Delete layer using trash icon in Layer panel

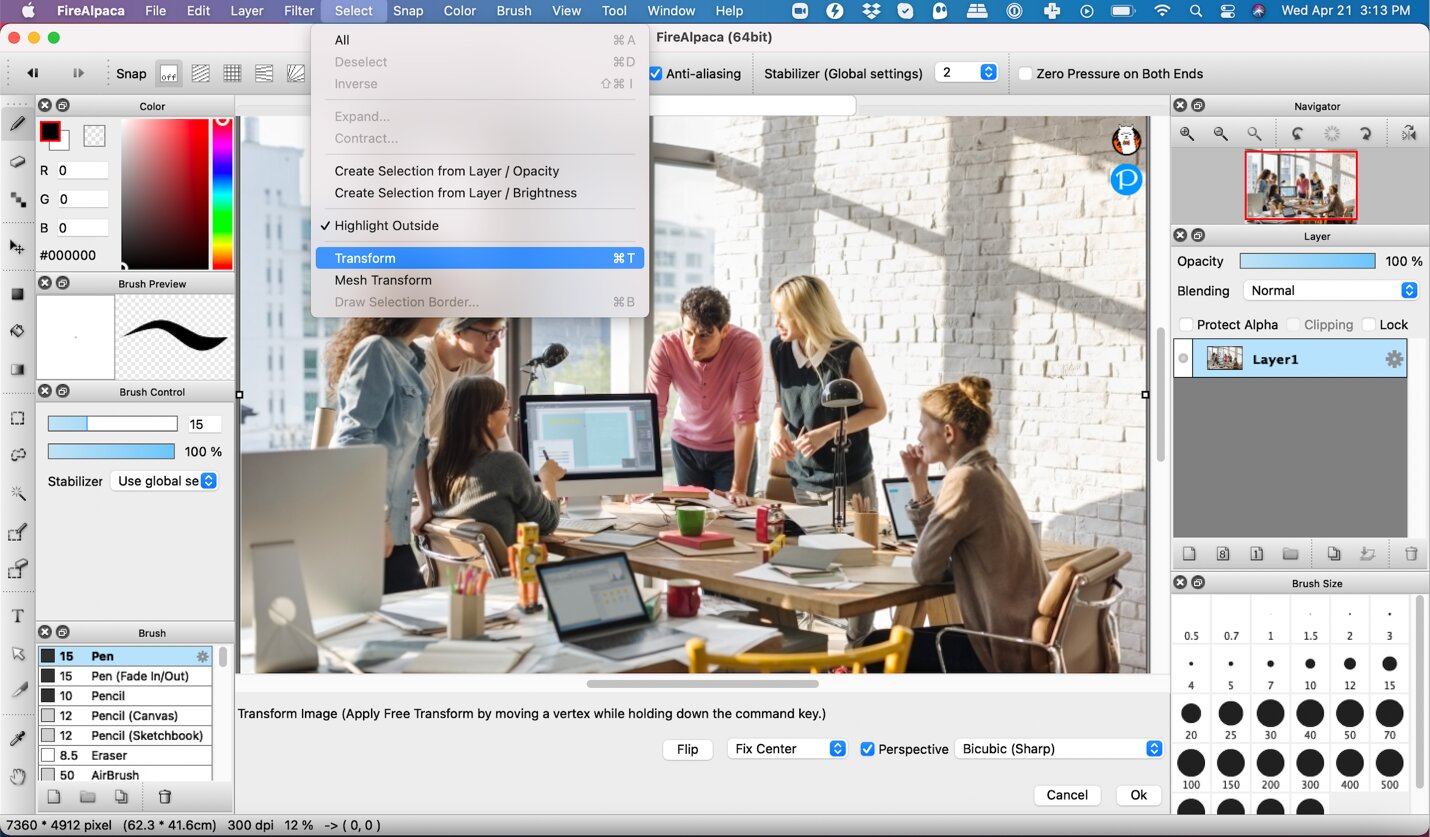(1411, 553)
